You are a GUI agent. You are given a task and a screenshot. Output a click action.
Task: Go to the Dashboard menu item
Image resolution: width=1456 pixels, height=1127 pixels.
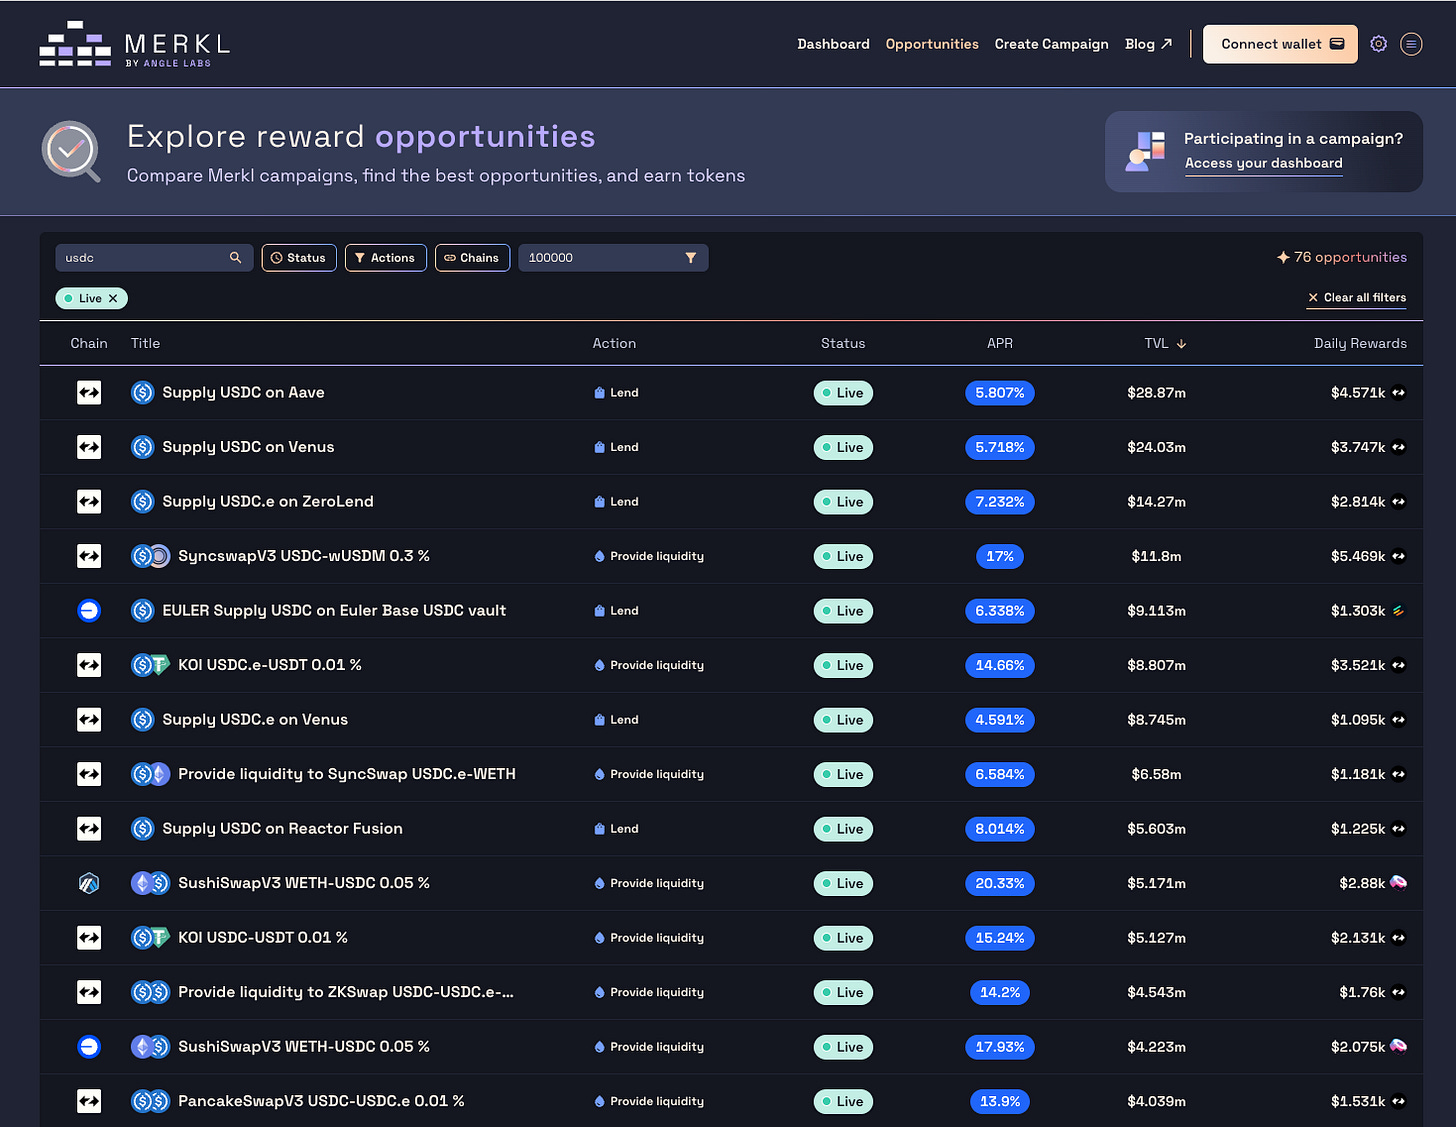[833, 44]
